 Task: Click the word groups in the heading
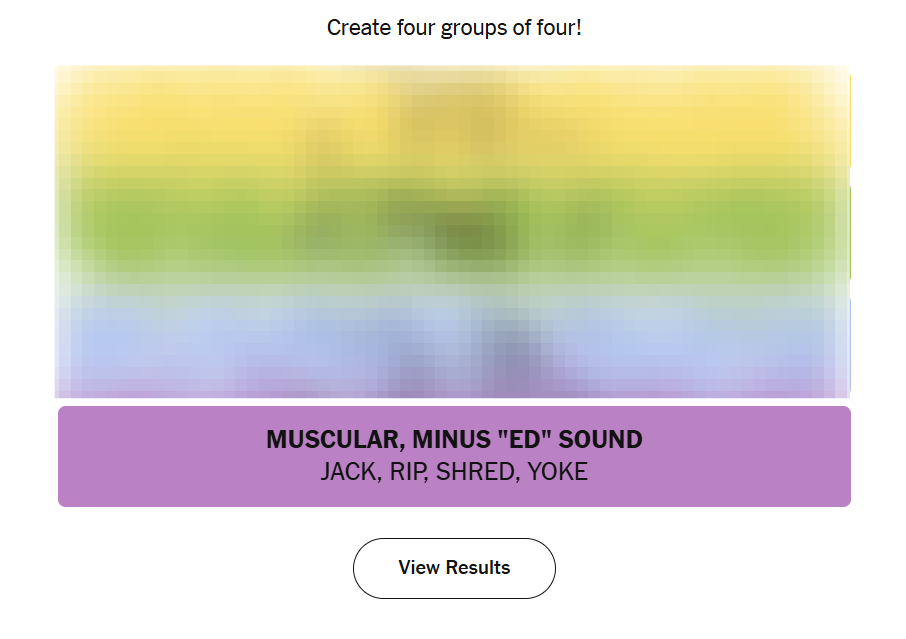point(473,28)
